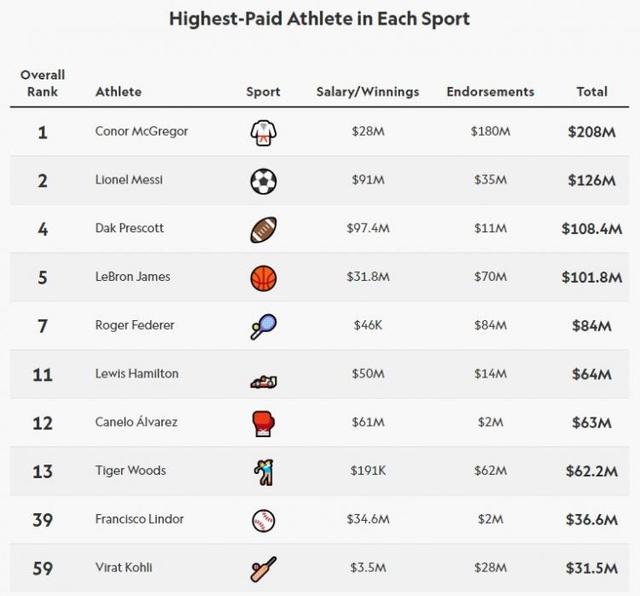Screen dimensions: 640x596
Task: Click the Overall Rank column header
Action: coord(43,83)
